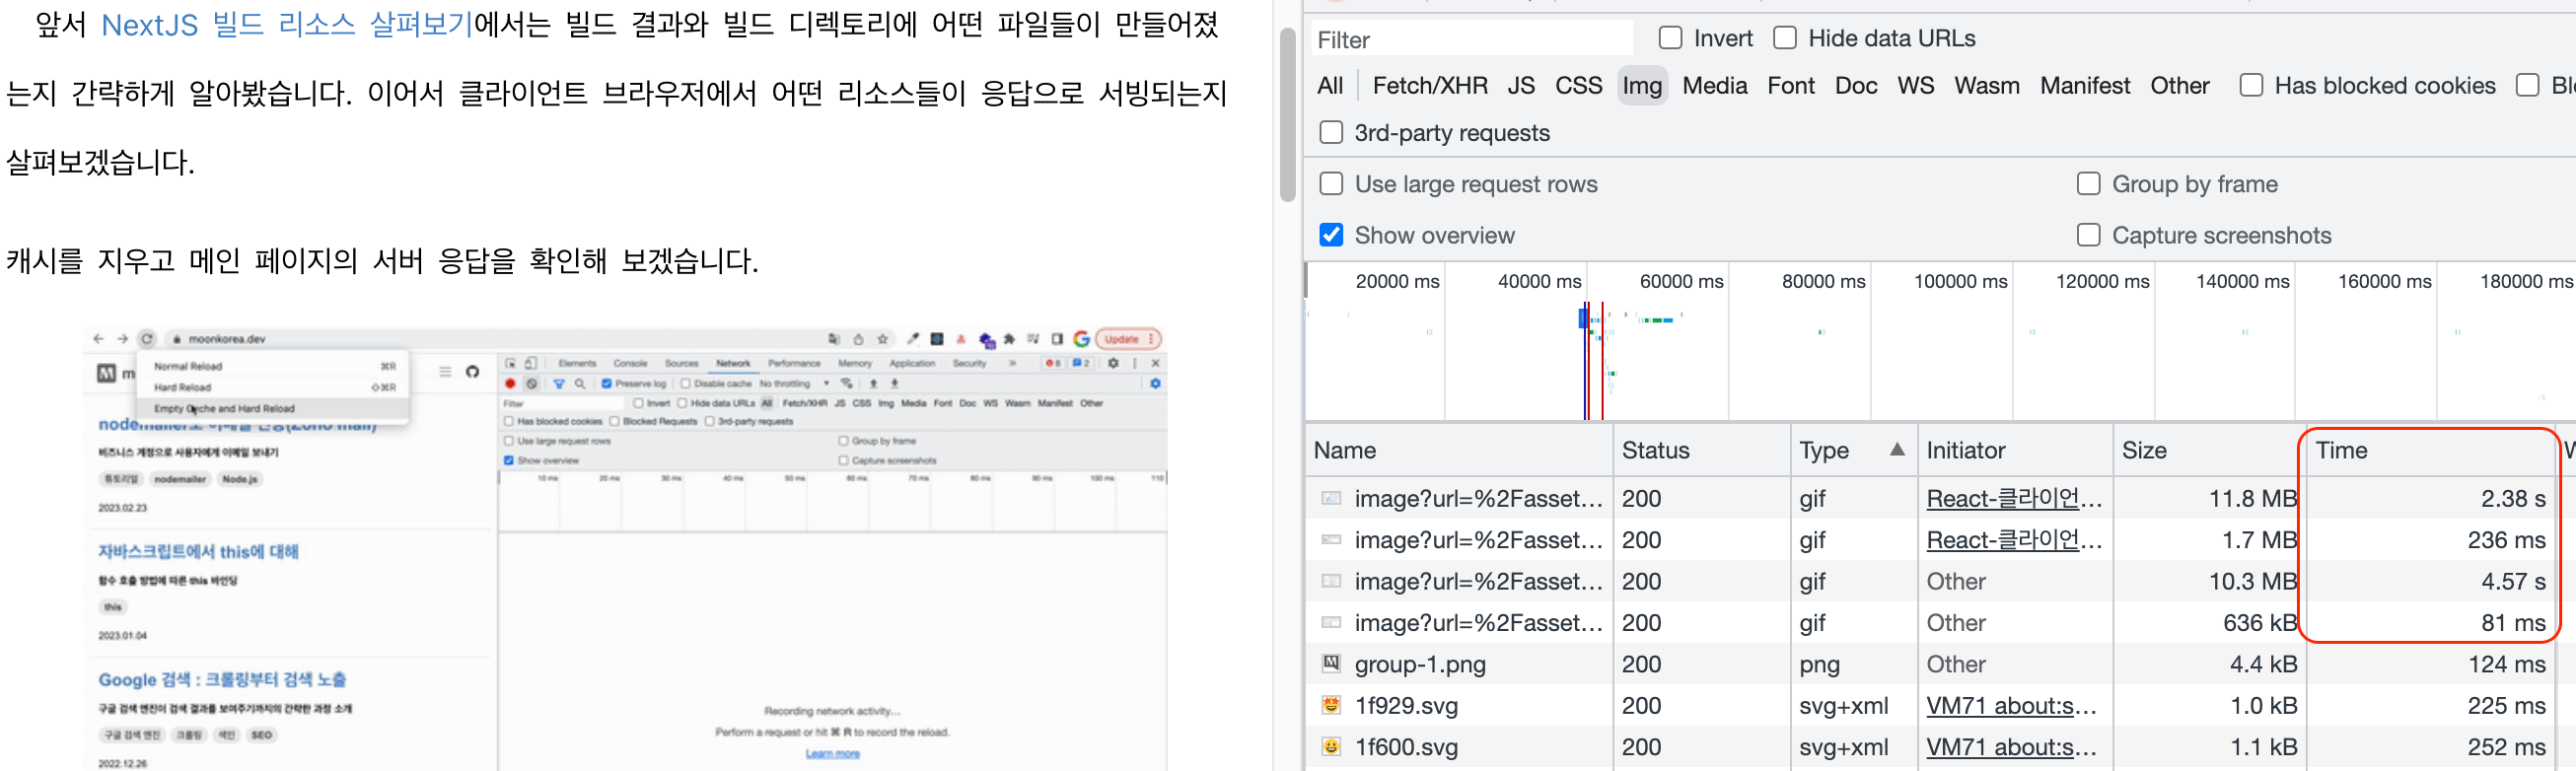
Task: Click the 124 ms time cell
Action: (x=2430, y=664)
